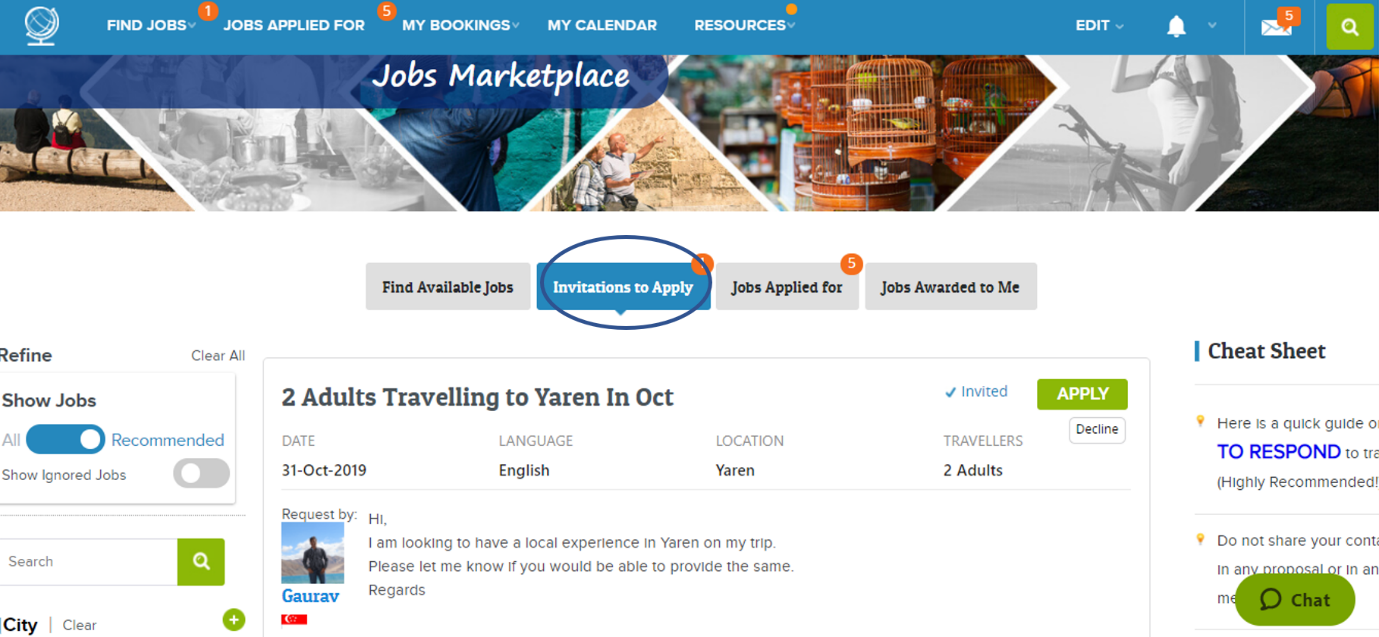Click the sidebar Search input field
The width and height of the screenshot is (1379, 637).
click(x=89, y=562)
